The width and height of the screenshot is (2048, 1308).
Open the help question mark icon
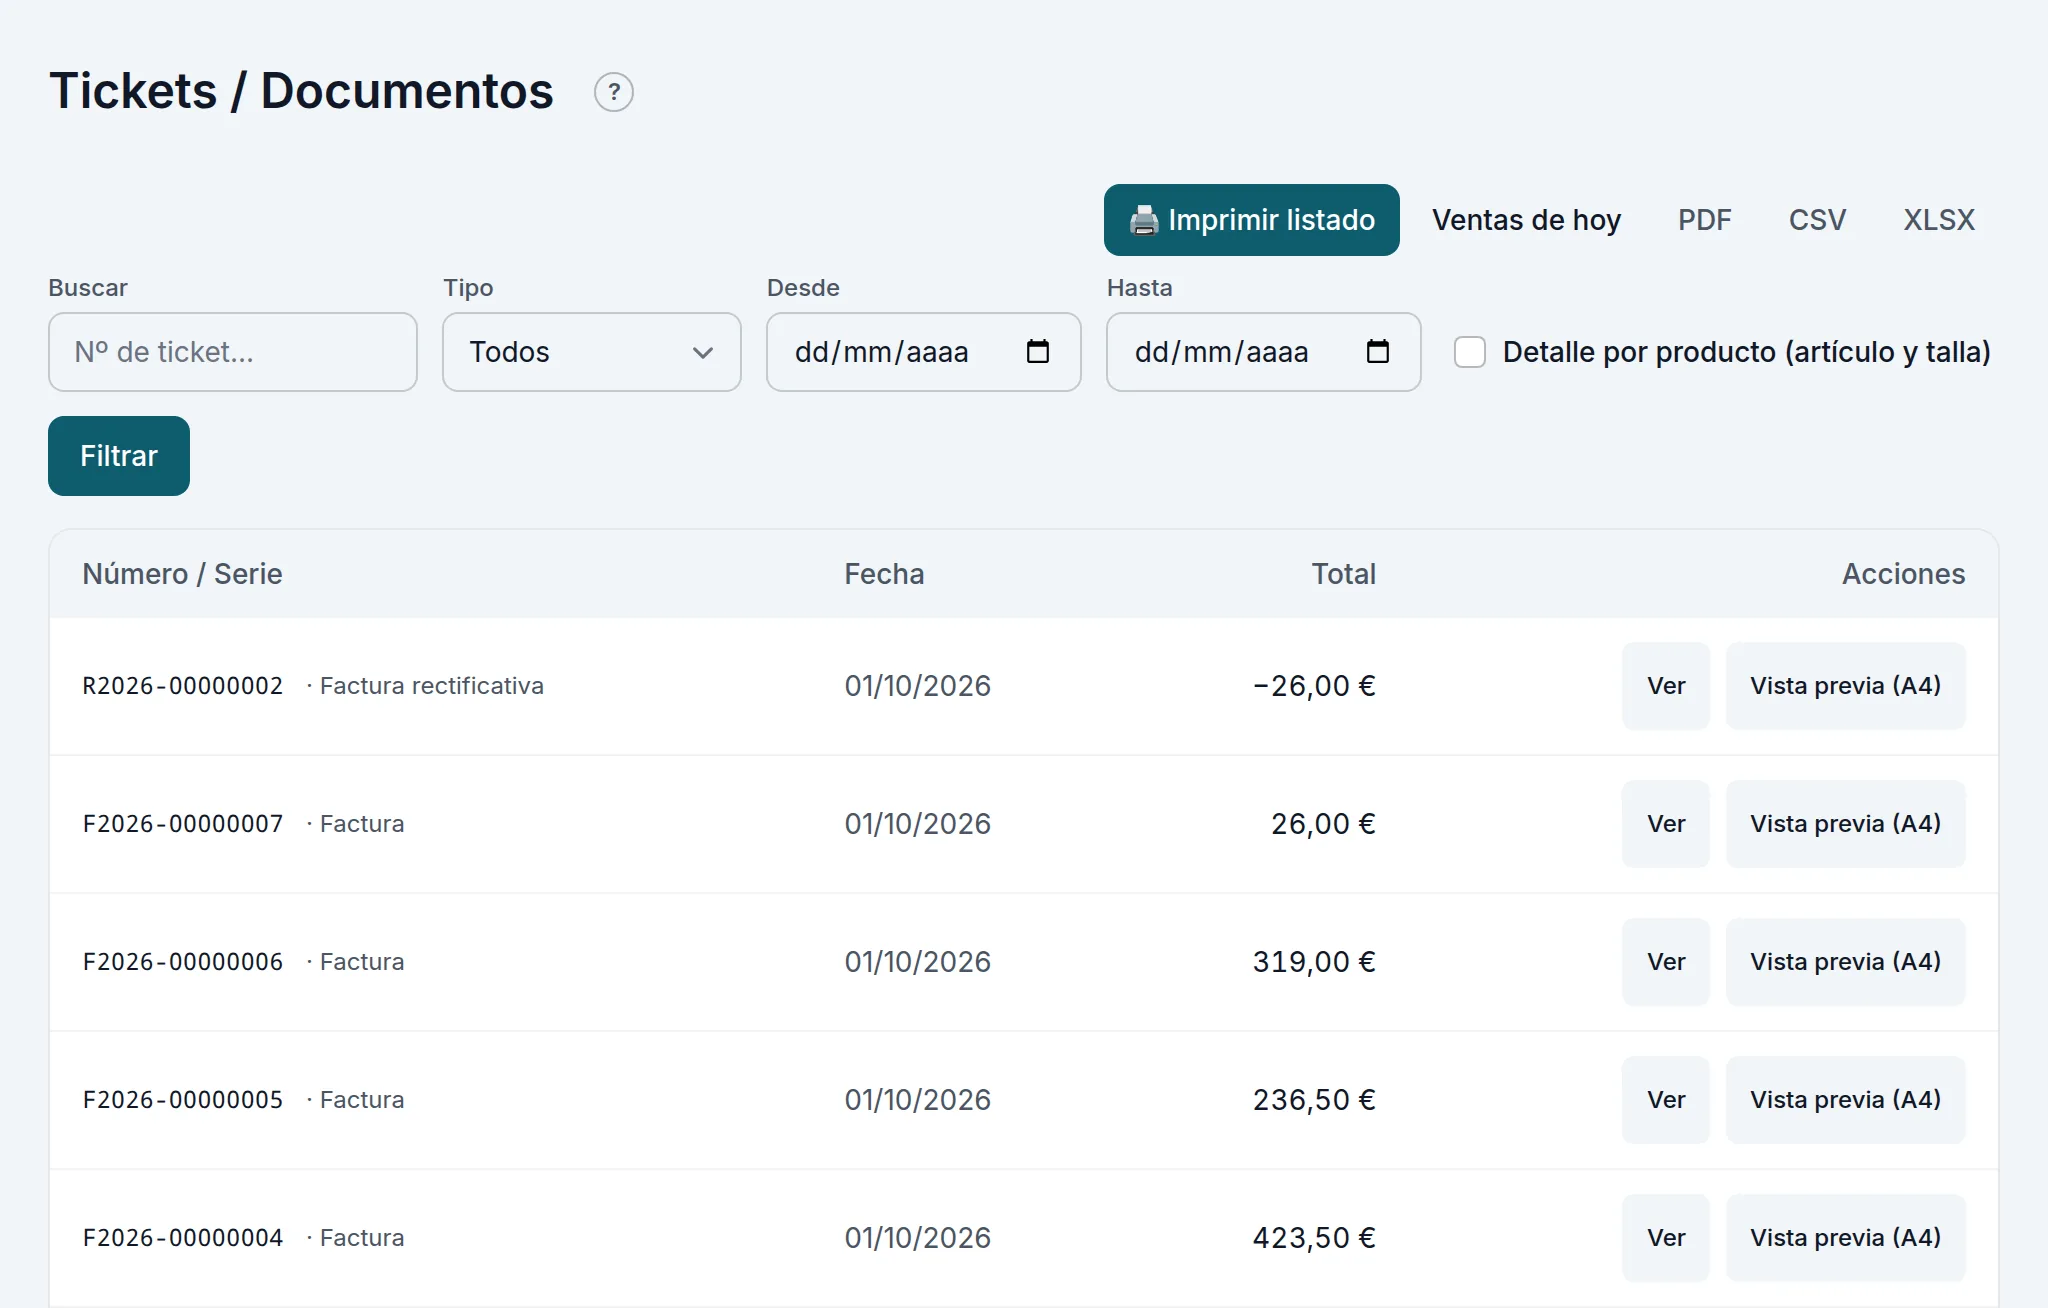coord(614,92)
